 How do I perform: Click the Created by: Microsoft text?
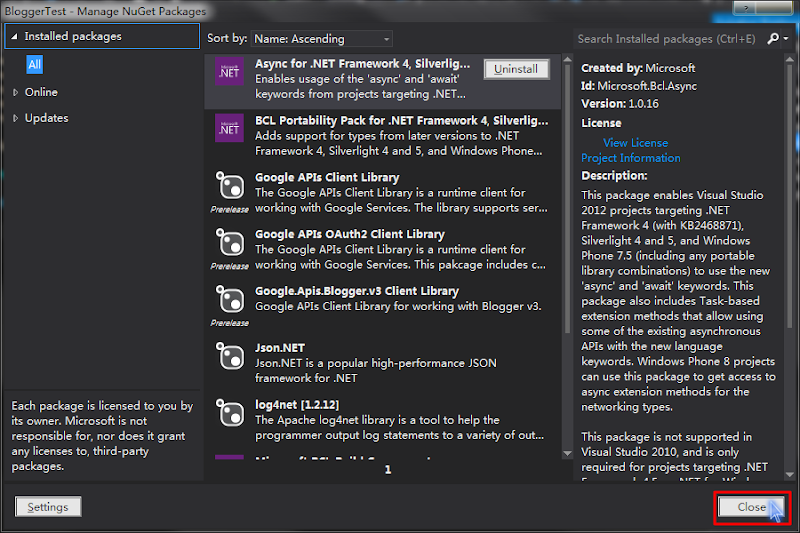tap(638, 68)
